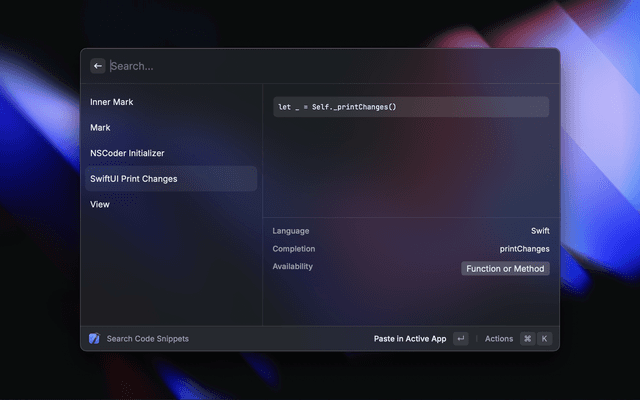Click the printChanges completion keyword
640x400 pixels.
coord(524,249)
